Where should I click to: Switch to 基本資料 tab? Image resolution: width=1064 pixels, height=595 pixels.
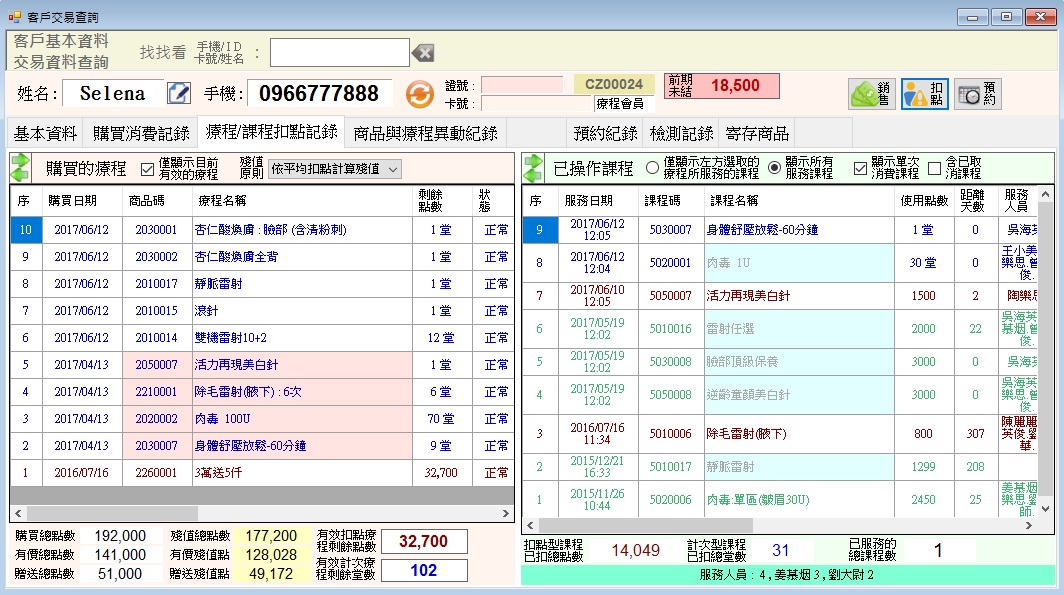click(45, 133)
